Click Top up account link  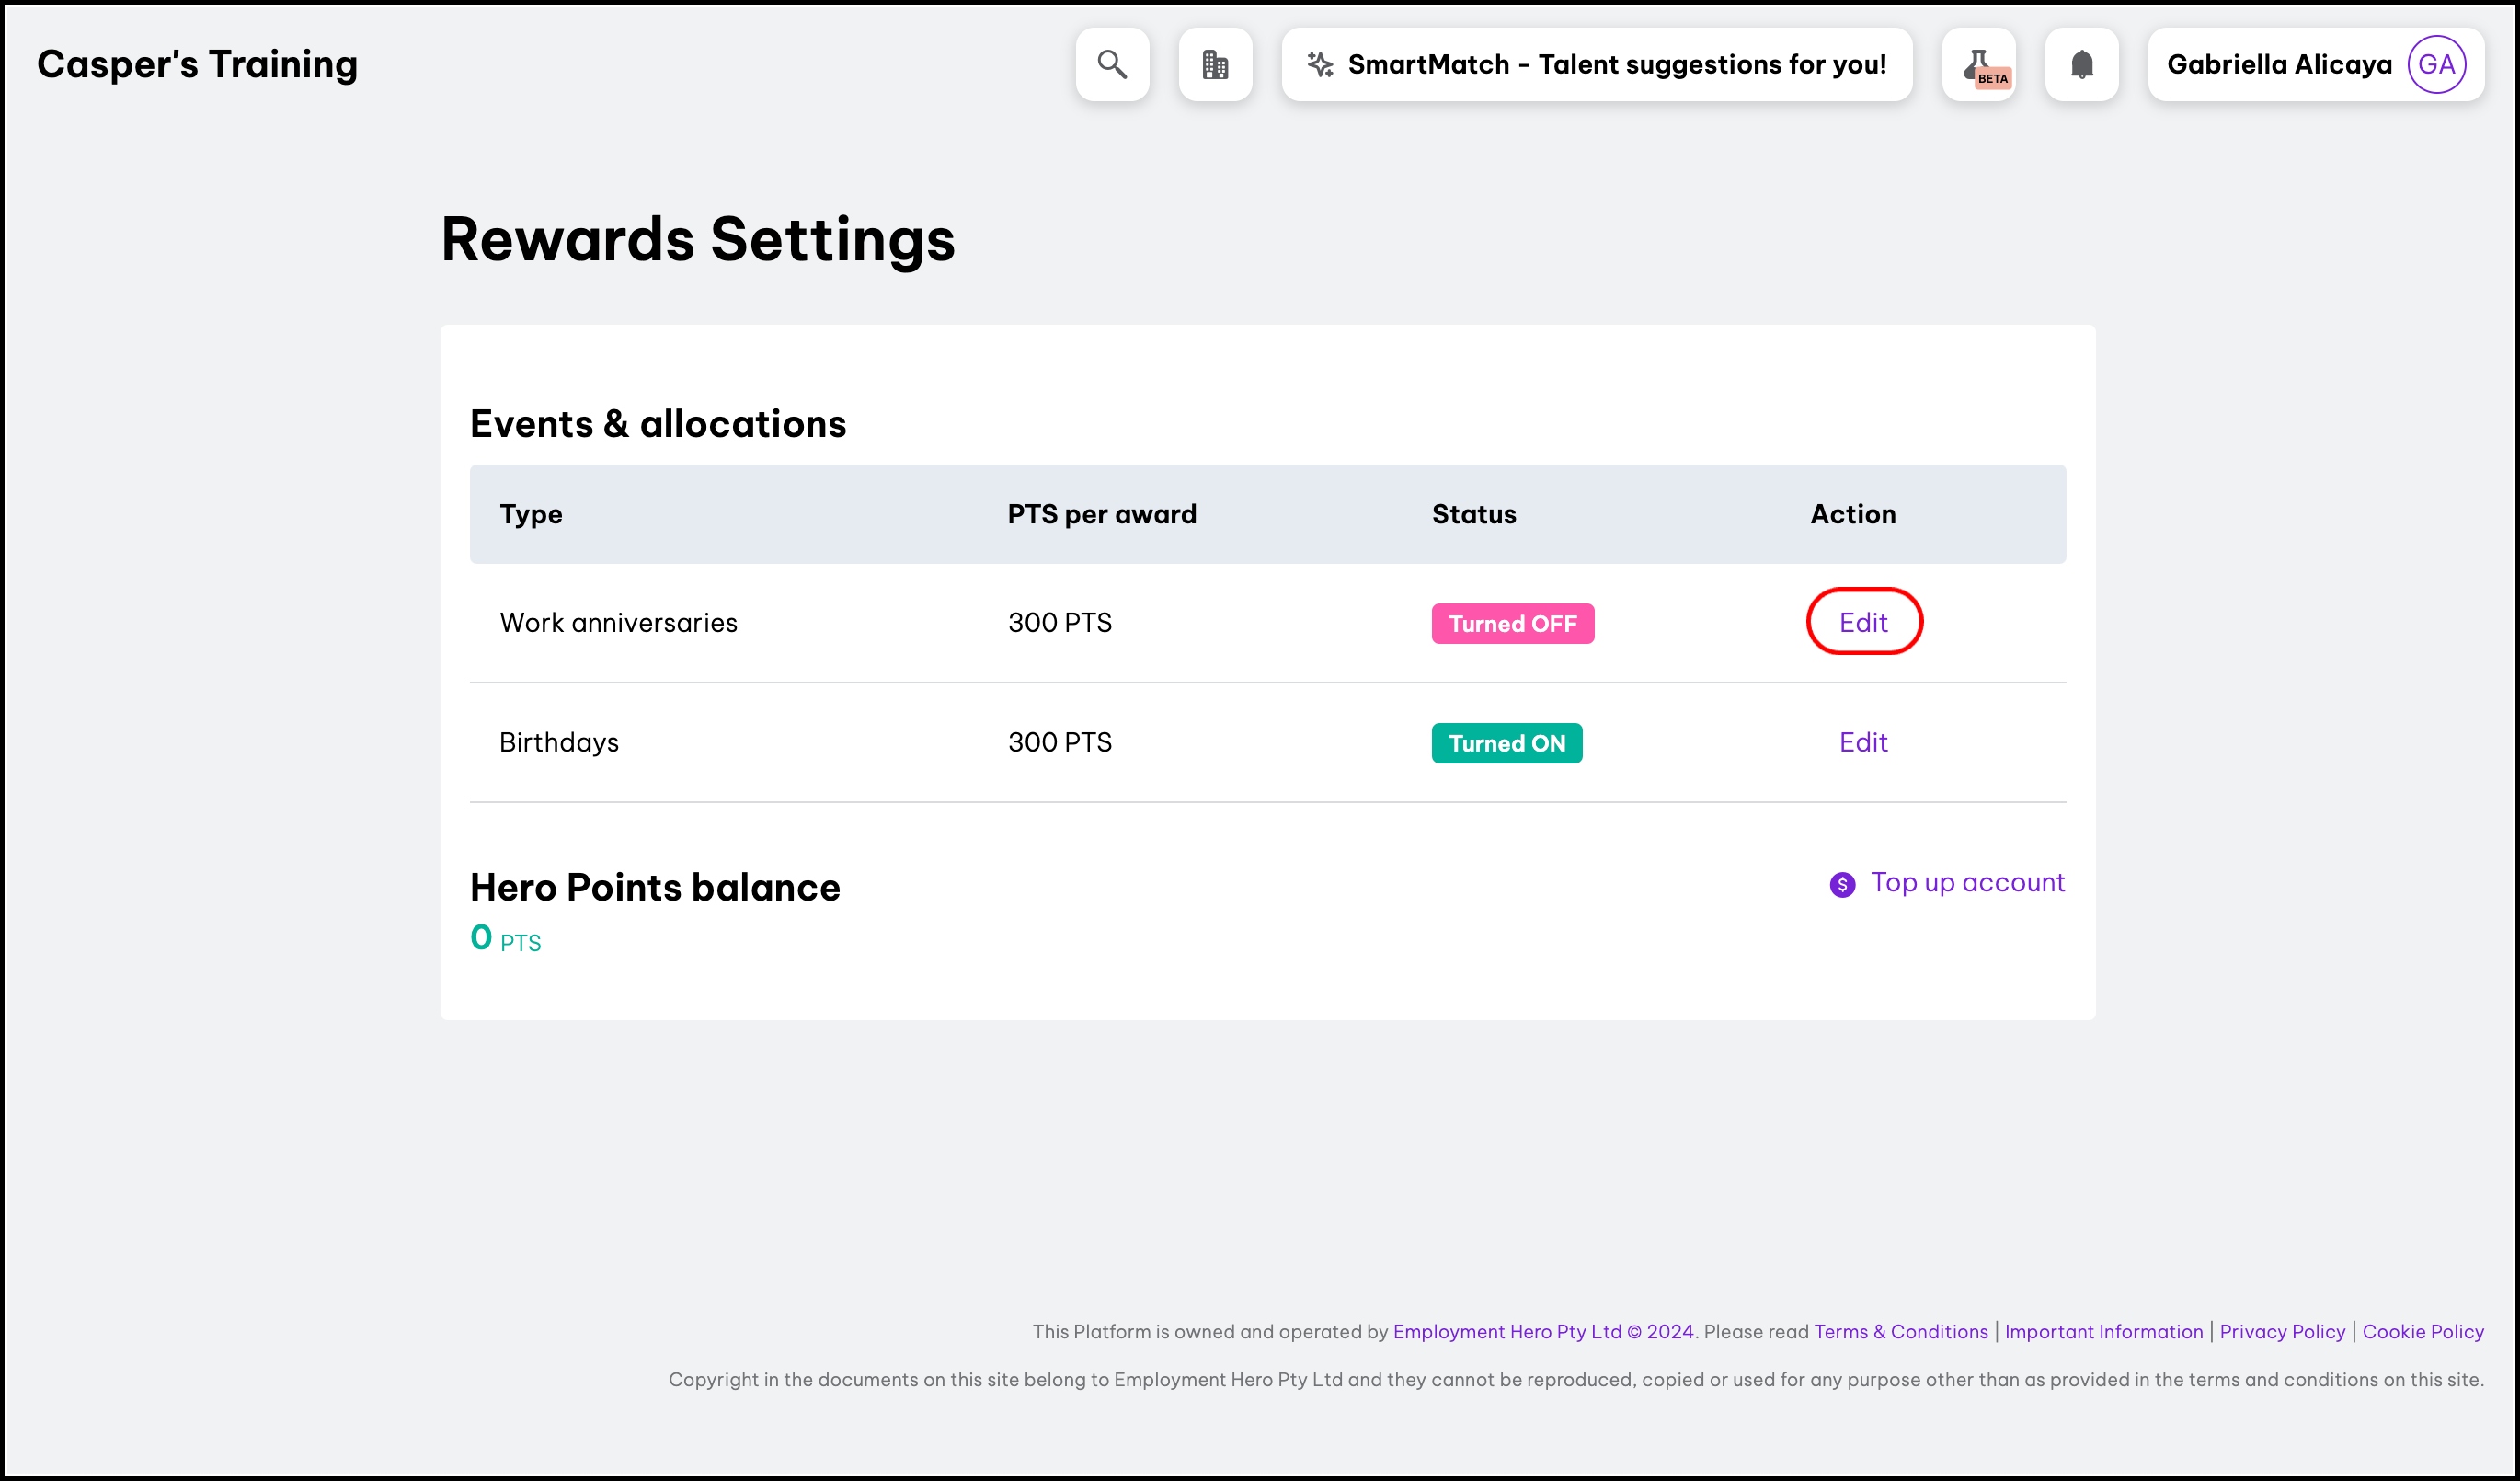(1967, 882)
